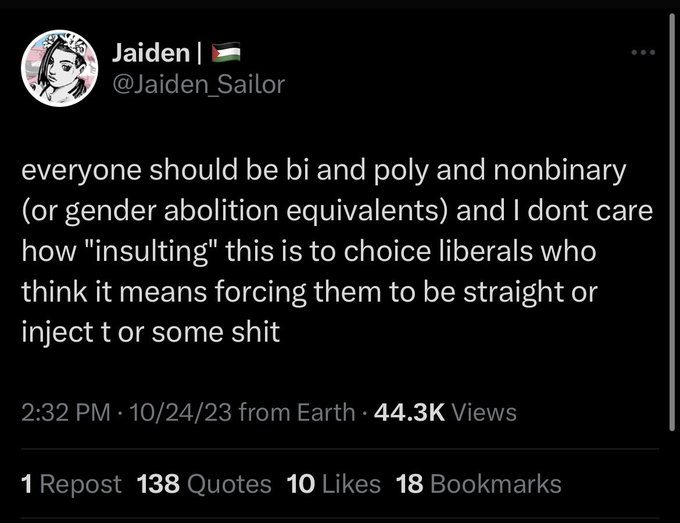This screenshot has height=523, width=680.
Task: Click the word "Views" label
Action: pyautogui.click(x=484, y=412)
